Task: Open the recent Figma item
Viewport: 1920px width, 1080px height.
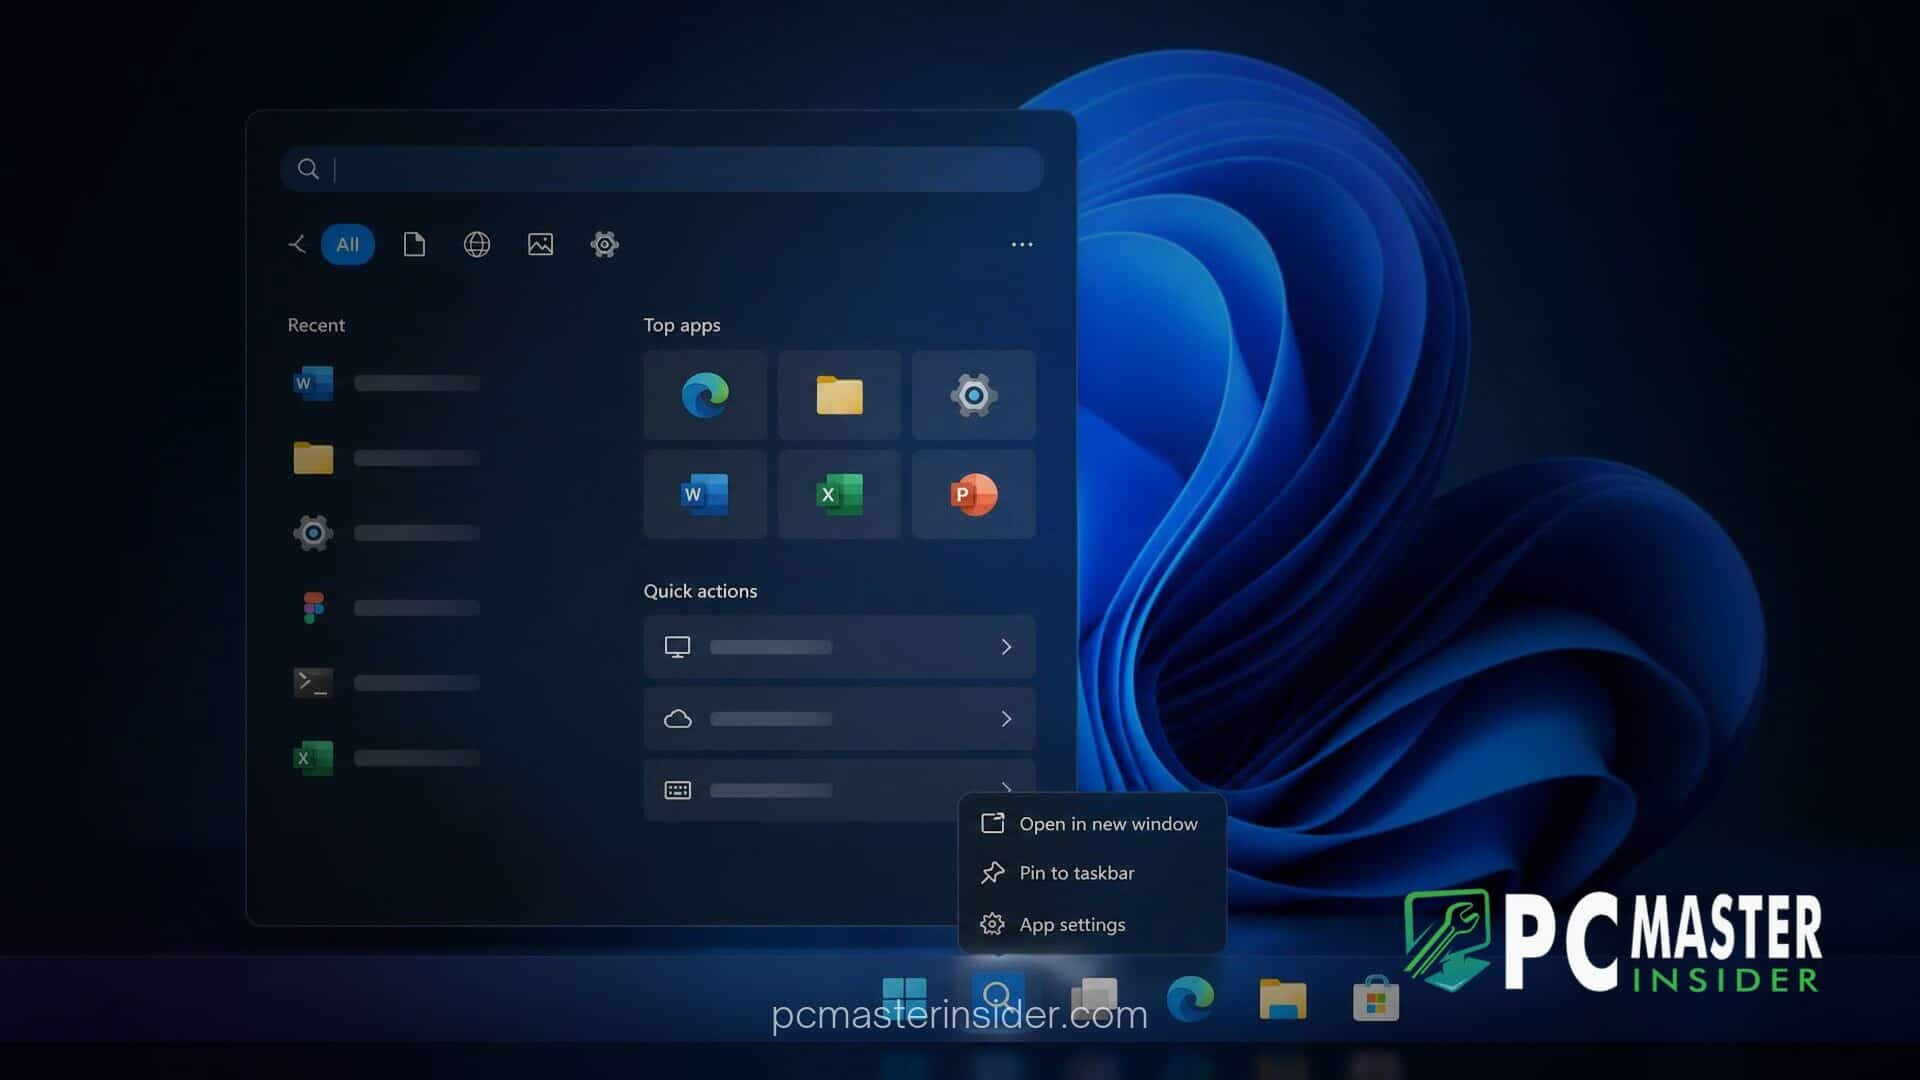Action: pyautogui.click(x=386, y=608)
